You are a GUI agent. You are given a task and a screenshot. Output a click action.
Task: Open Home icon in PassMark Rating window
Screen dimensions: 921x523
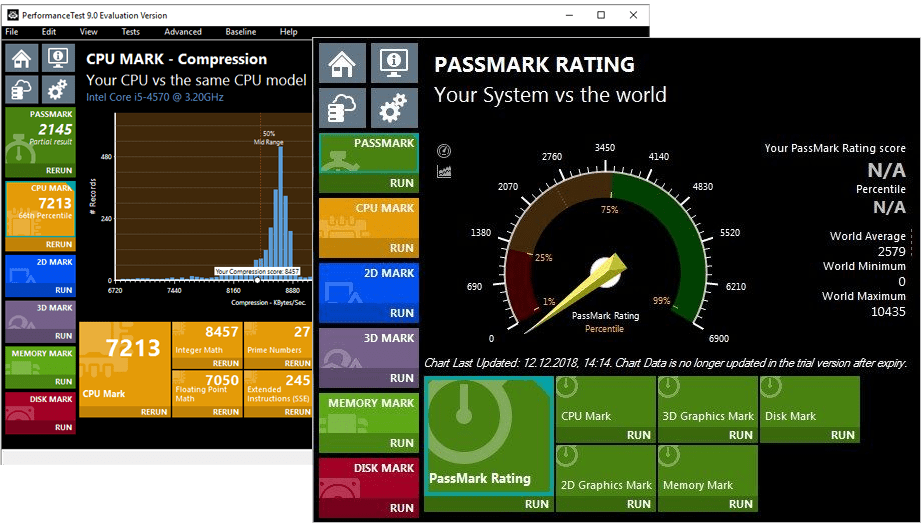point(342,63)
